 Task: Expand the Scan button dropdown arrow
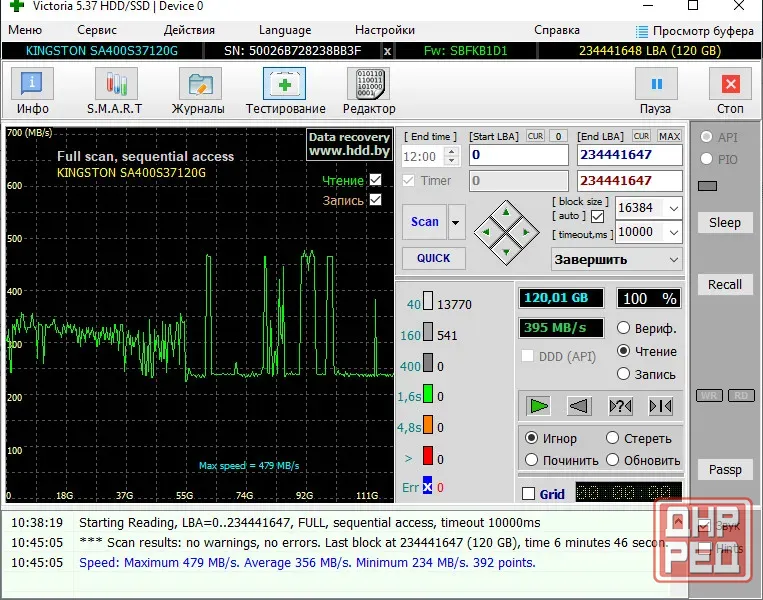point(456,222)
